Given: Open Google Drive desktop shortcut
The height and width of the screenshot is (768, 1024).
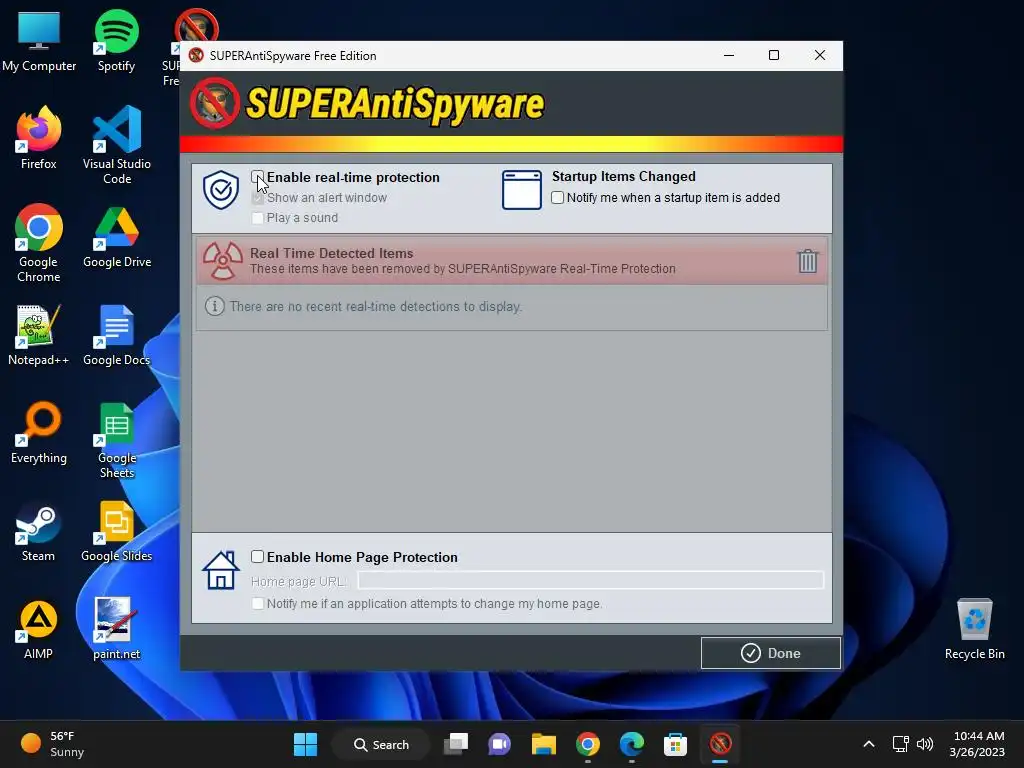Looking at the screenshot, I should tap(117, 236).
